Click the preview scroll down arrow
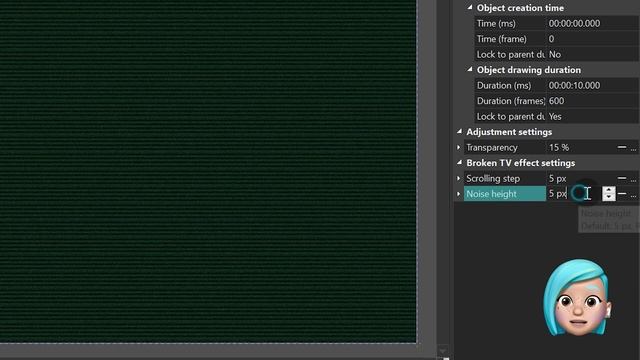 443,351
